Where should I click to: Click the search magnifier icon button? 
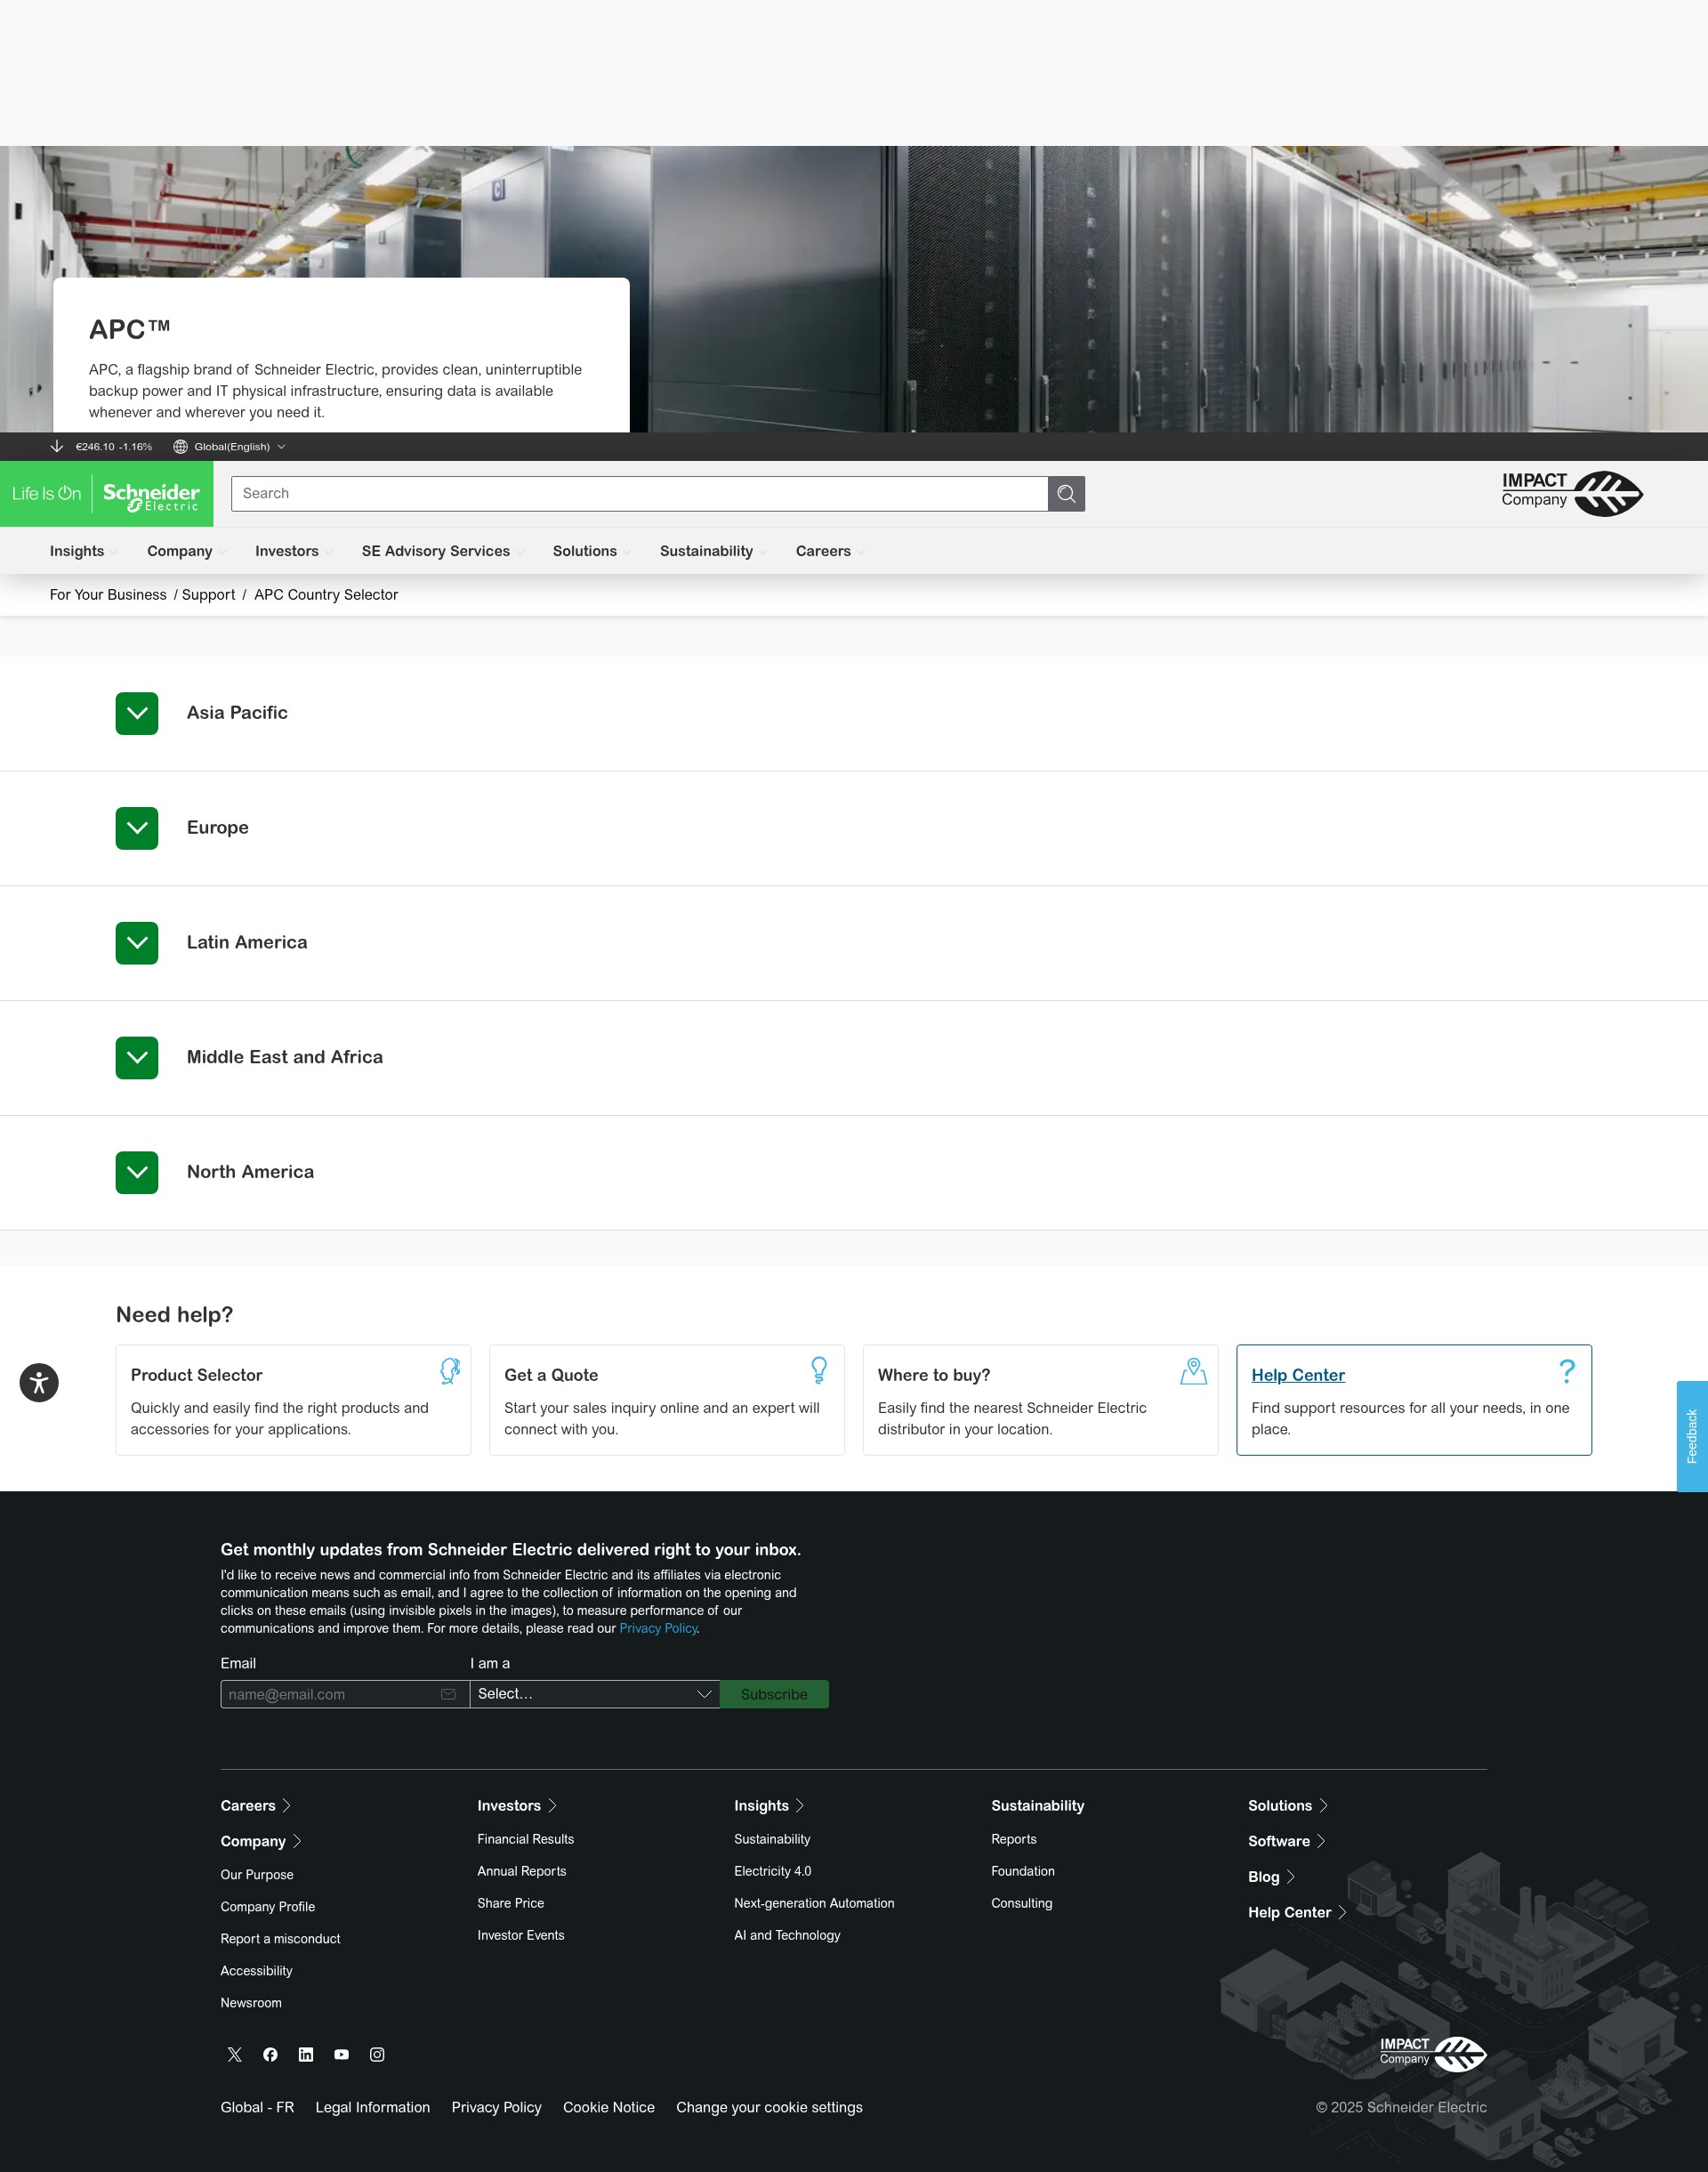pos(1066,494)
